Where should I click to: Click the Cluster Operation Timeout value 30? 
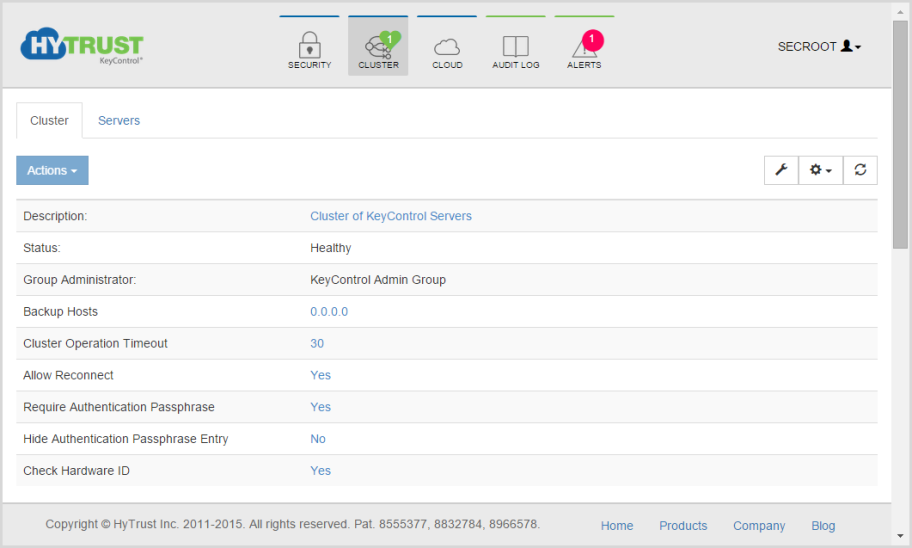pos(317,343)
